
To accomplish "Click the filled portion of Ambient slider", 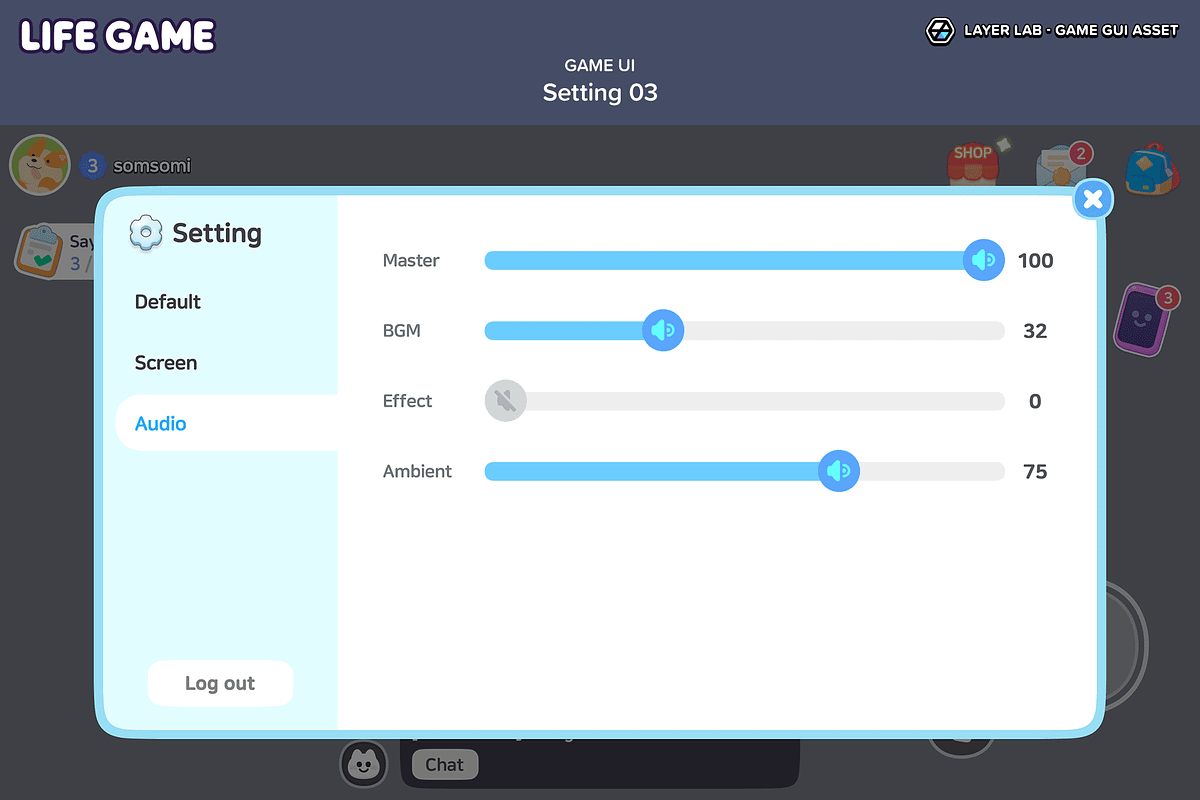I will coord(651,471).
